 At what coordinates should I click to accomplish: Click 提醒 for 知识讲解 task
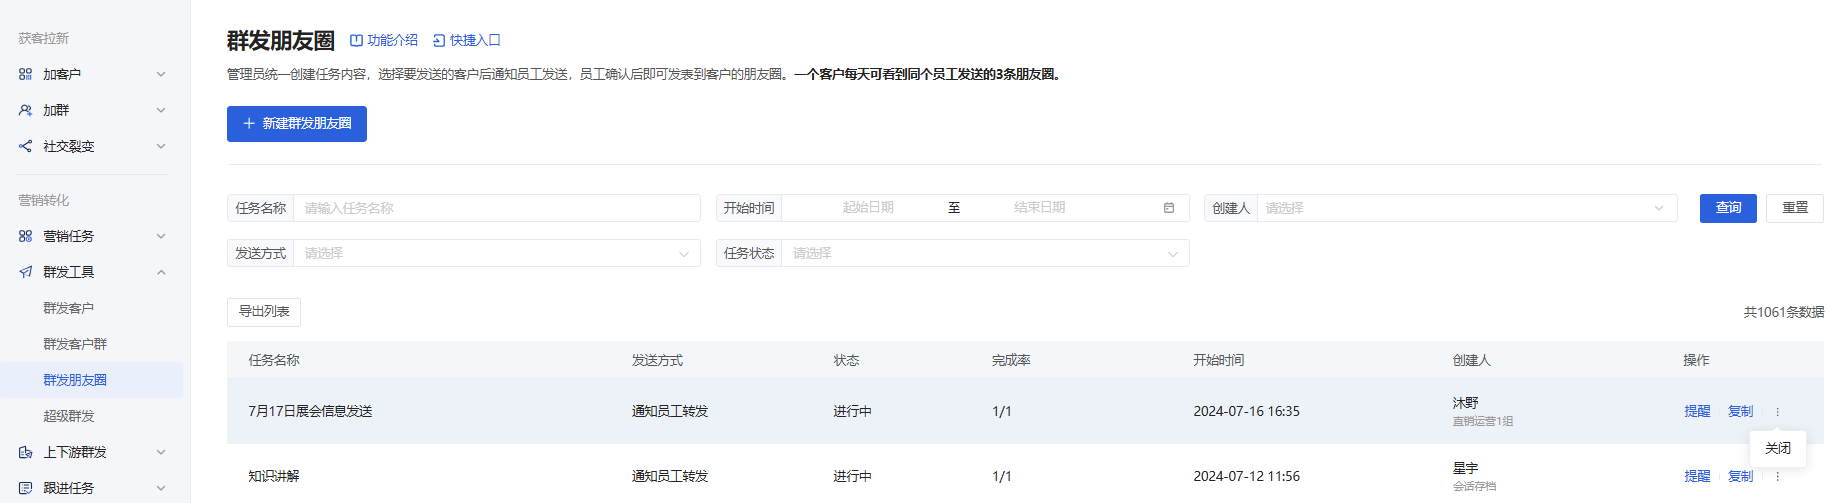(1697, 477)
